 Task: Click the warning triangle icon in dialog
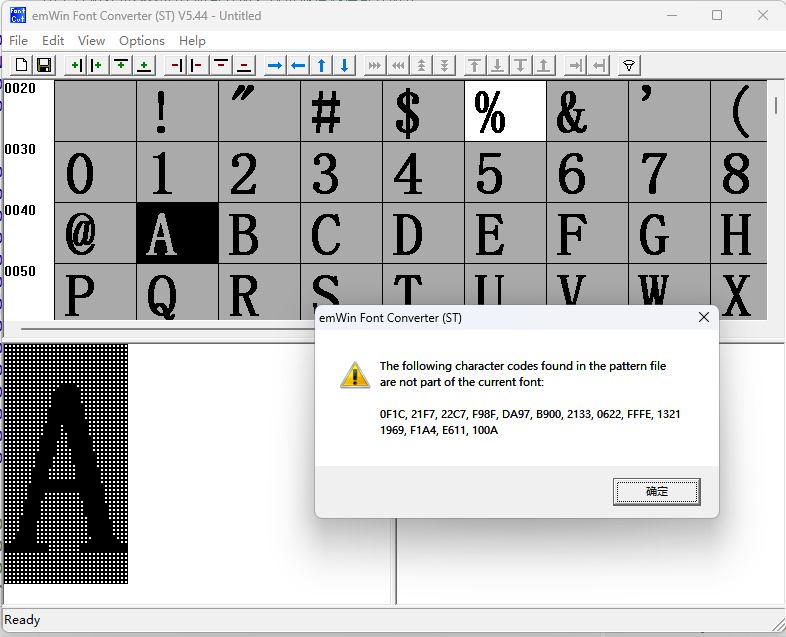(355, 375)
